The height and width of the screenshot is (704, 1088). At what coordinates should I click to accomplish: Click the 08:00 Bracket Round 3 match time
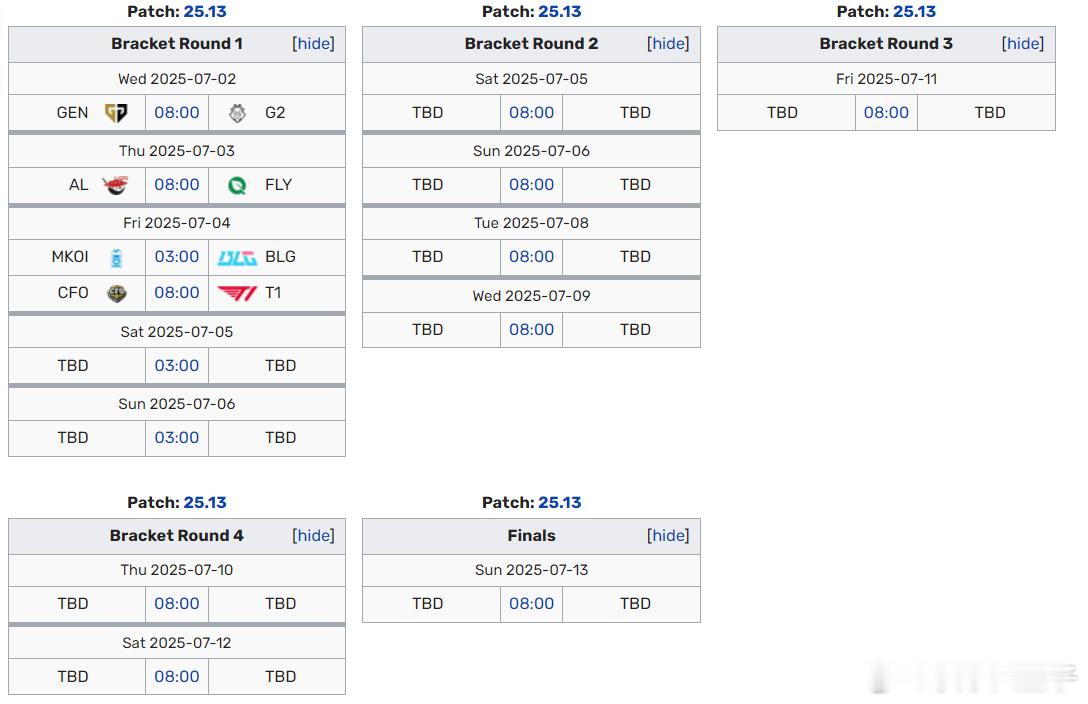(886, 112)
